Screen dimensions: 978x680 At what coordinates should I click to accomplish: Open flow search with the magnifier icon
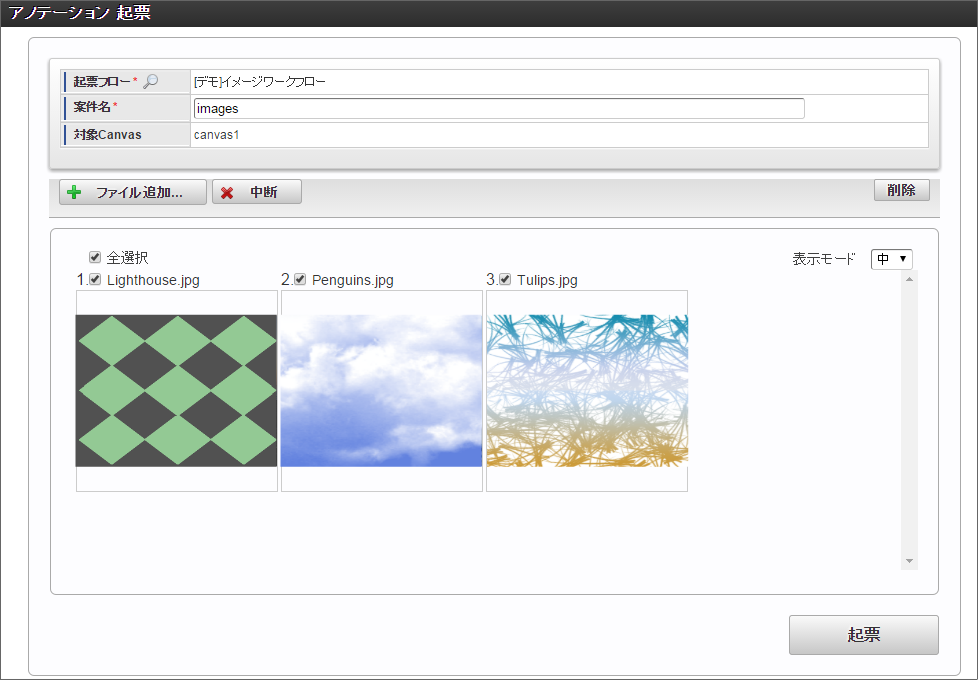tap(150, 82)
